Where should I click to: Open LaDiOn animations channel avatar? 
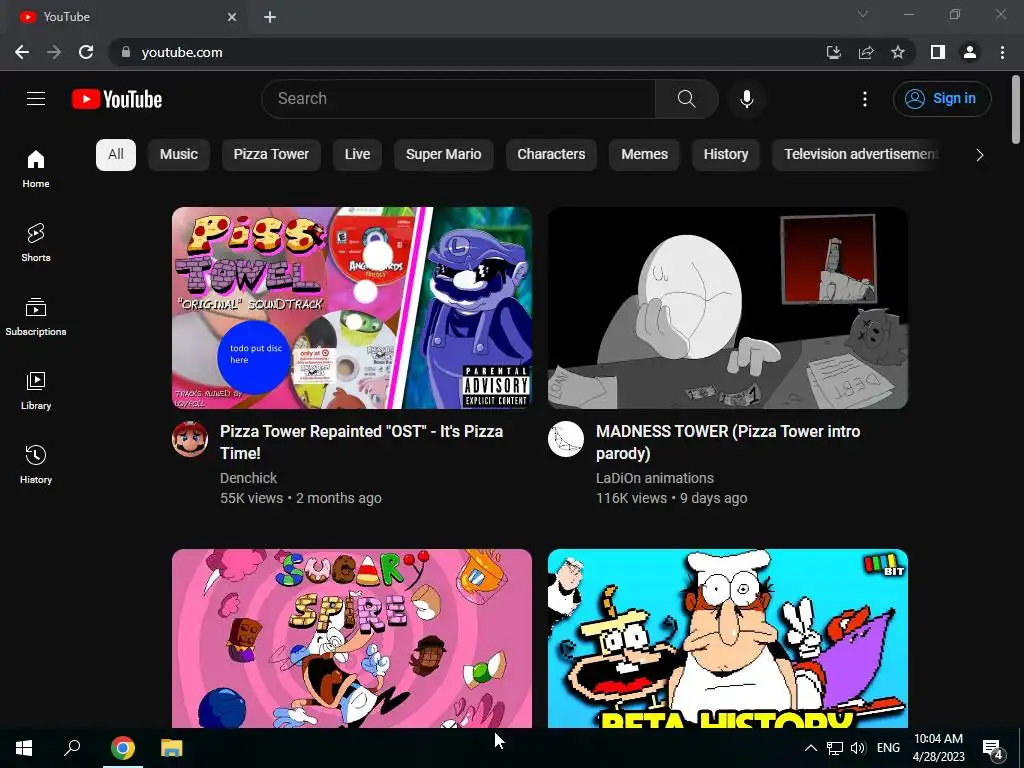tap(566, 439)
